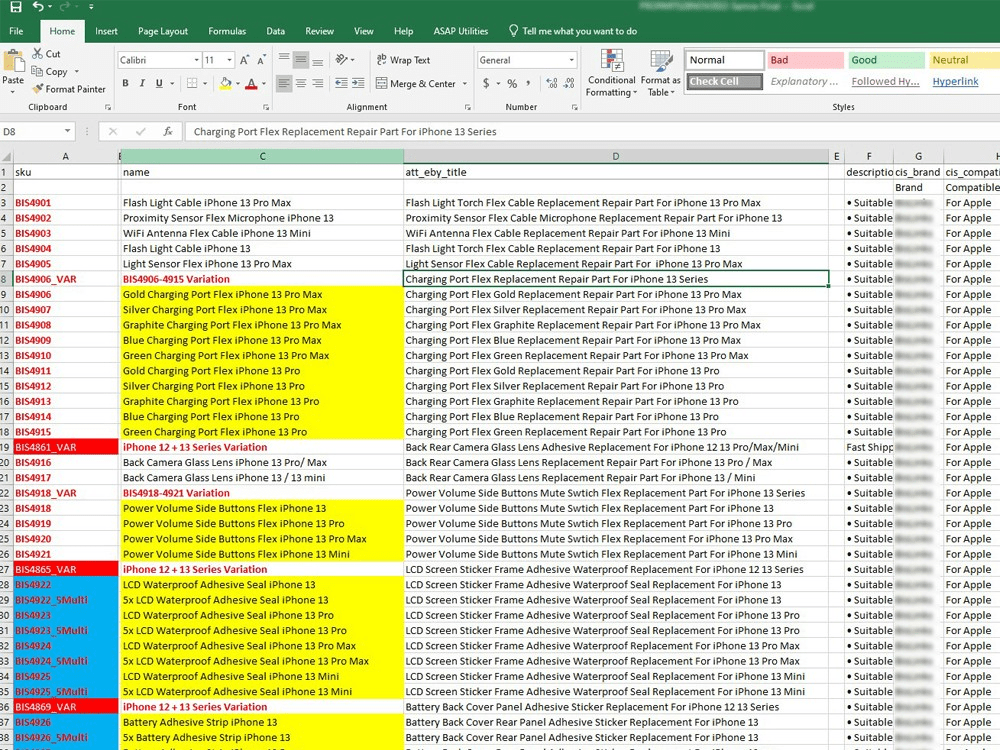Open the File tab
Image resolution: width=1000 pixels, height=750 pixels.
coord(16,31)
